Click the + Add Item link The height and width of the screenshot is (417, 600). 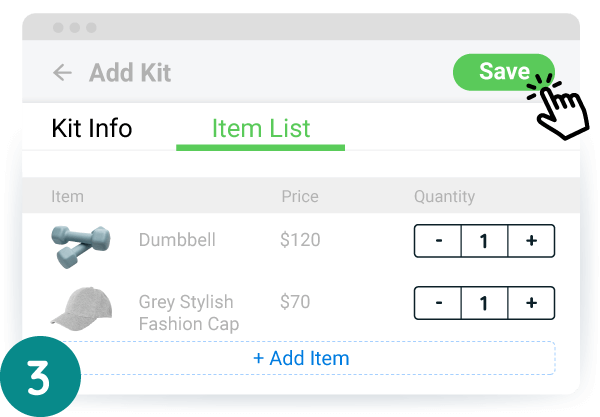[301, 358]
